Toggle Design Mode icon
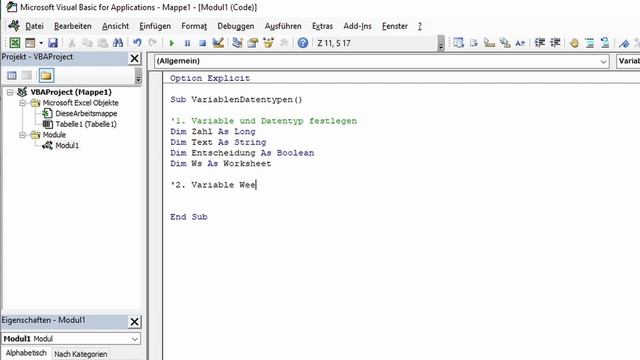 click(218, 42)
